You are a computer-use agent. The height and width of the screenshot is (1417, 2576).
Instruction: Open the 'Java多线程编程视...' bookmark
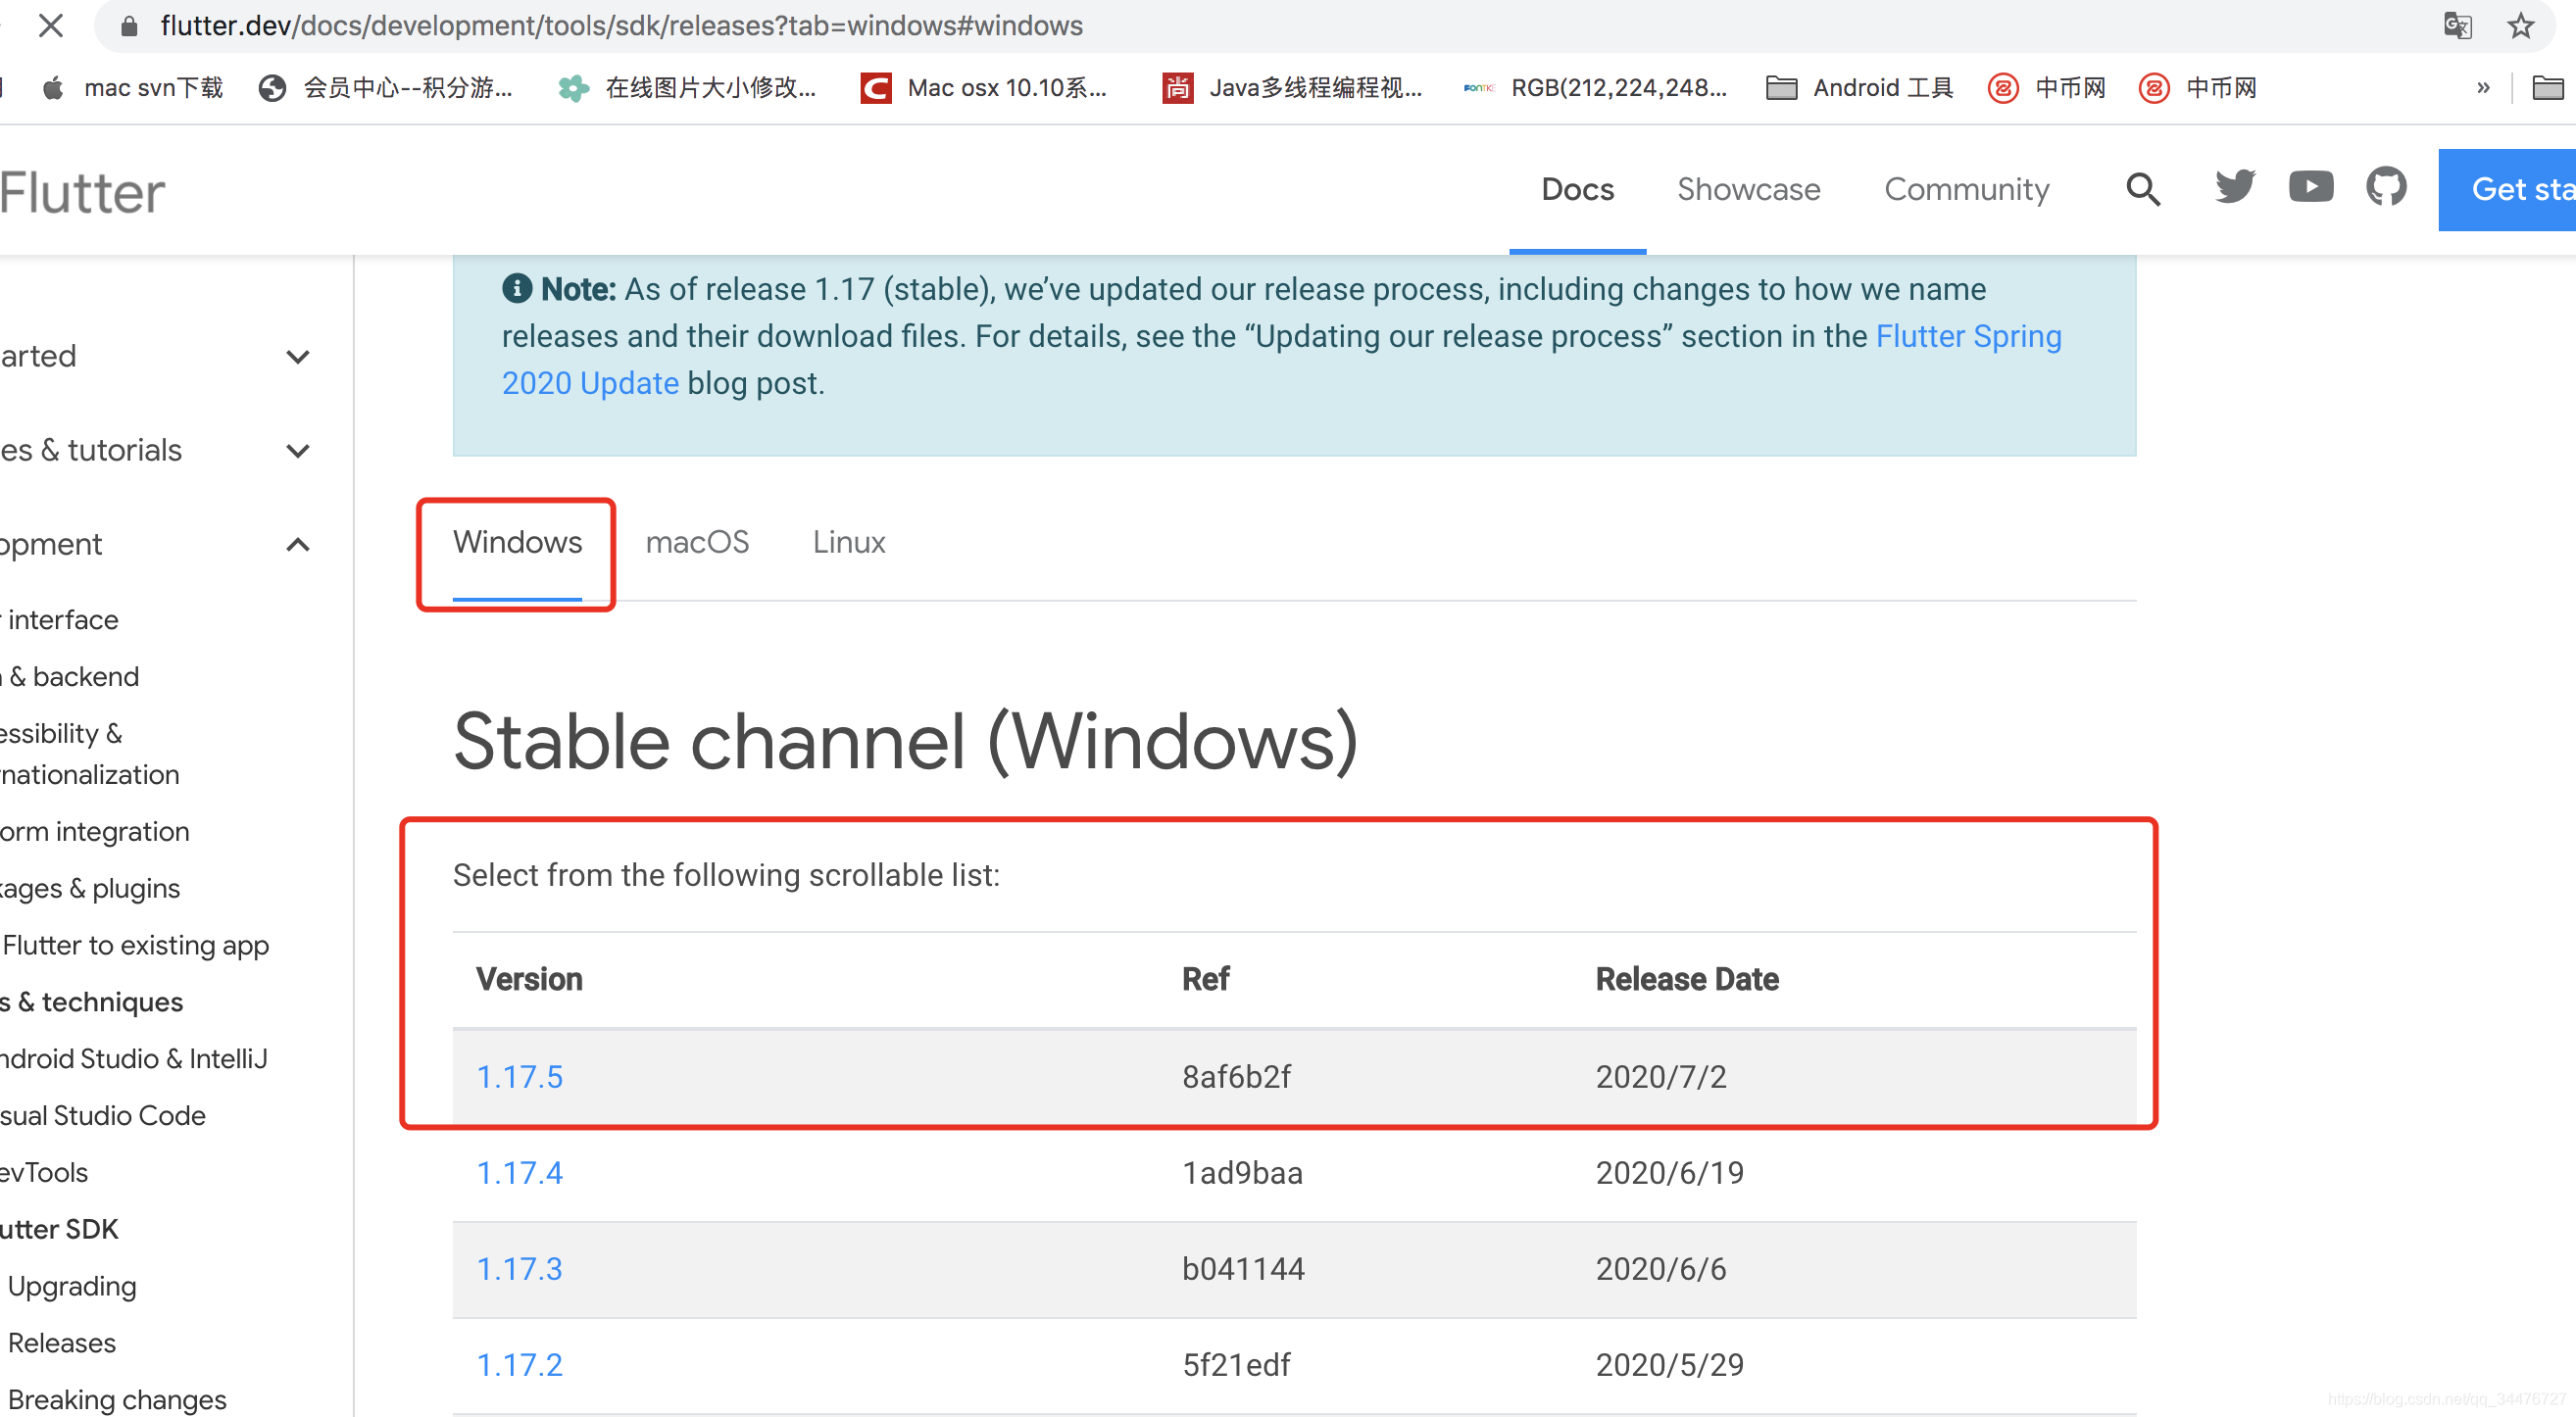point(1292,88)
